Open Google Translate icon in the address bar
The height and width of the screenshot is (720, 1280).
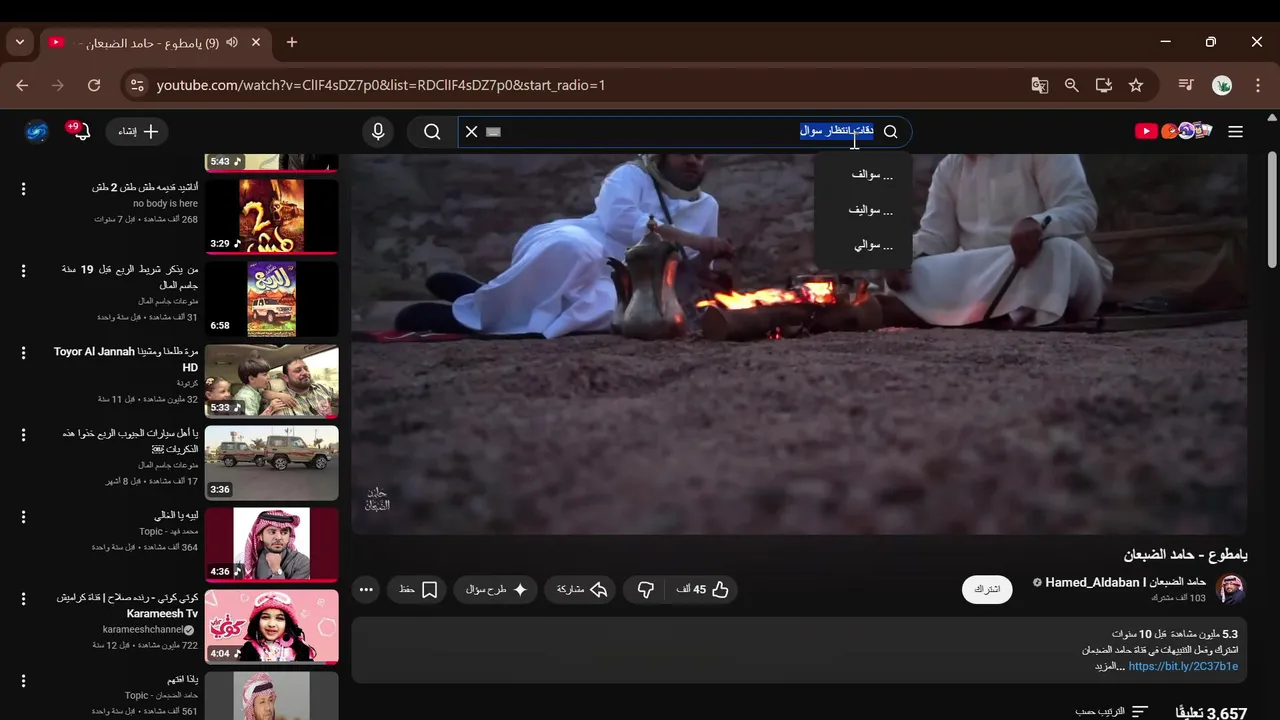tap(1040, 85)
